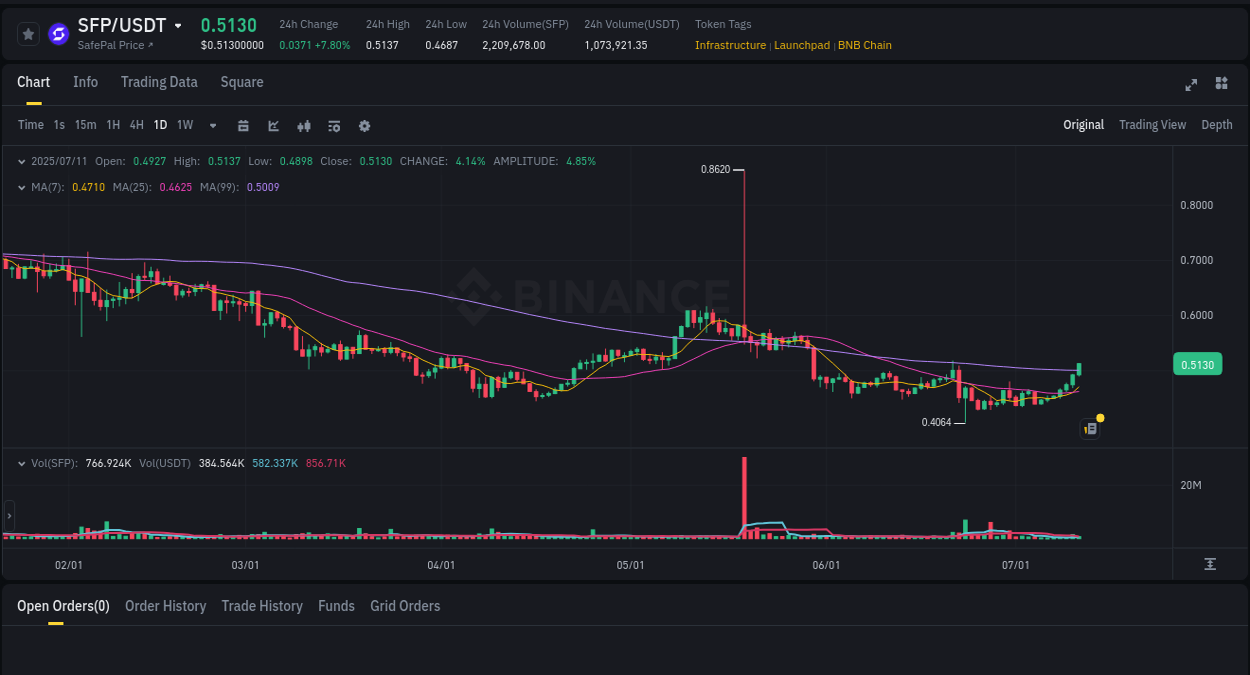The image size is (1250, 675).
Task: Expand the chart to fullscreen
Action: [x=1190, y=85]
